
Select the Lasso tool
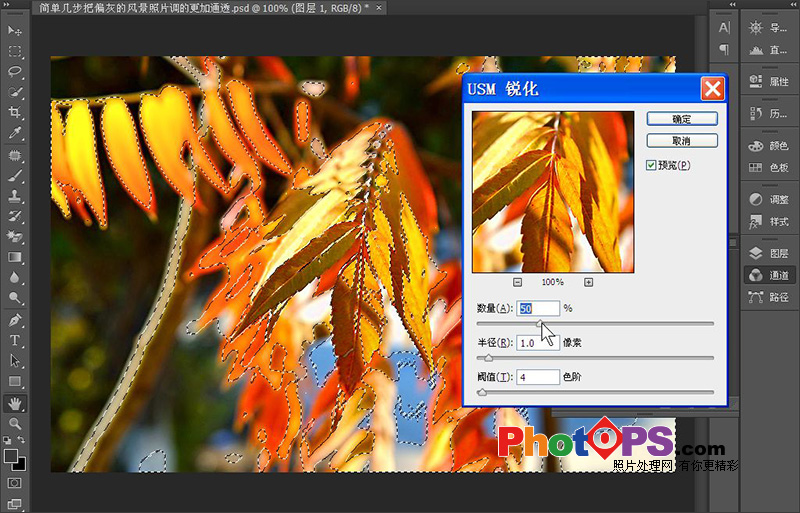coord(14,72)
